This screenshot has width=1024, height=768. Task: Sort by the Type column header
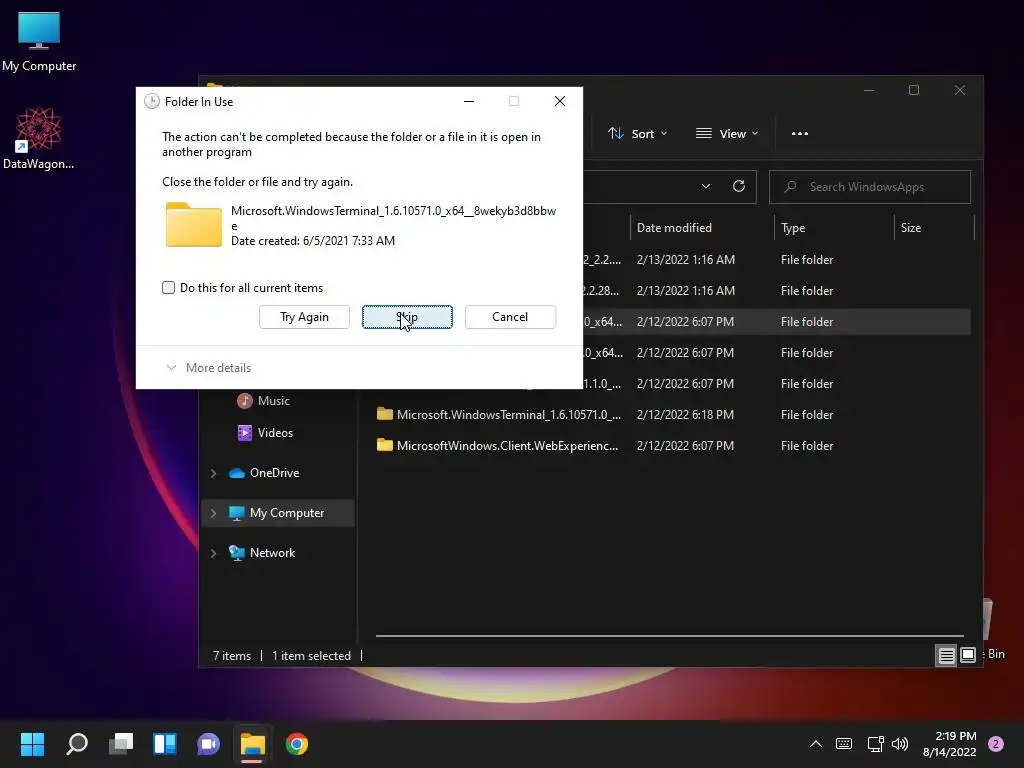click(834, 228)
